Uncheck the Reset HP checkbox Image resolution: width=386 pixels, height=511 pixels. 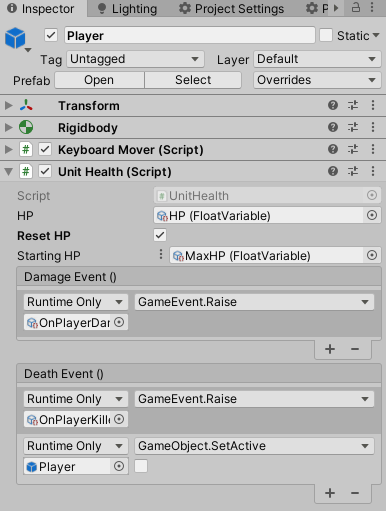click(160, 235)
